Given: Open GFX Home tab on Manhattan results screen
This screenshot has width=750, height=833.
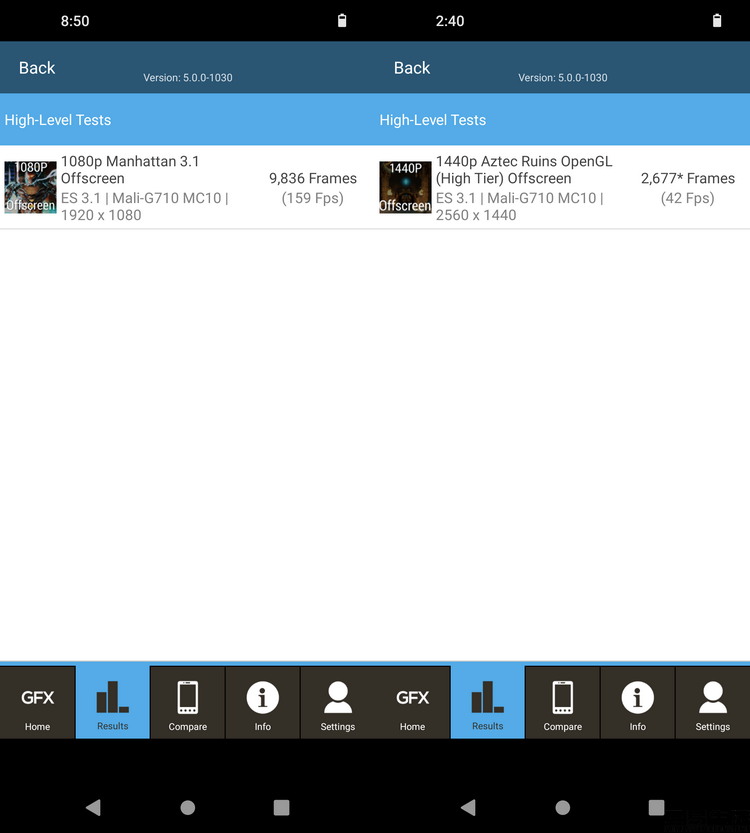Looking at the screenshot, I should pos(38,703).
